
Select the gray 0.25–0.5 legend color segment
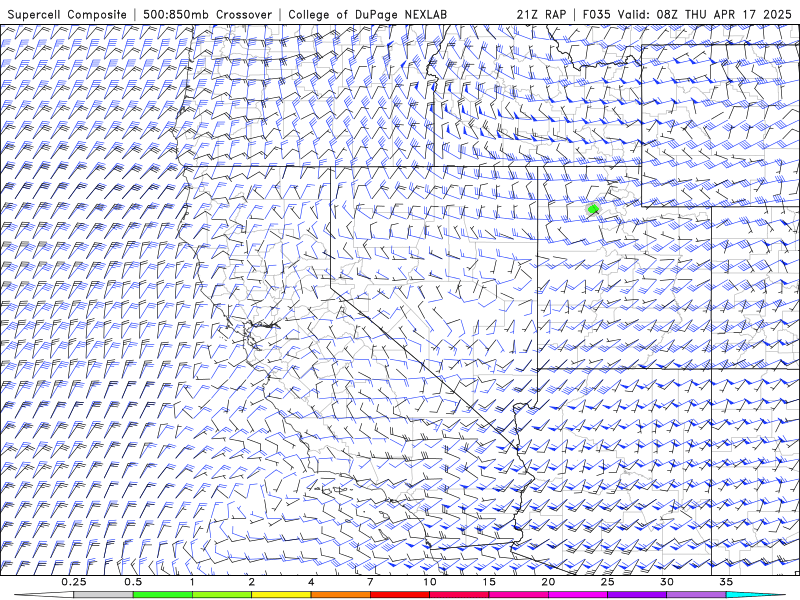(x=104, y=595)
